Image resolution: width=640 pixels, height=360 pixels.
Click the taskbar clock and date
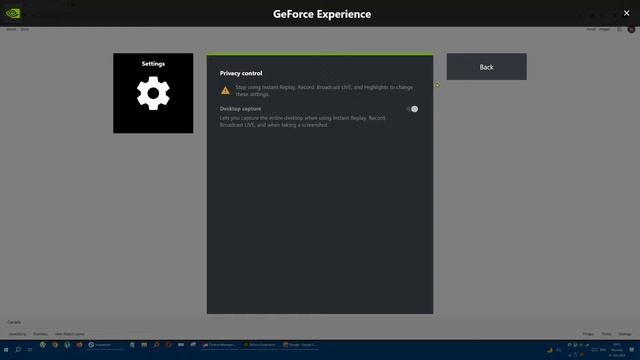pos(617,350)
